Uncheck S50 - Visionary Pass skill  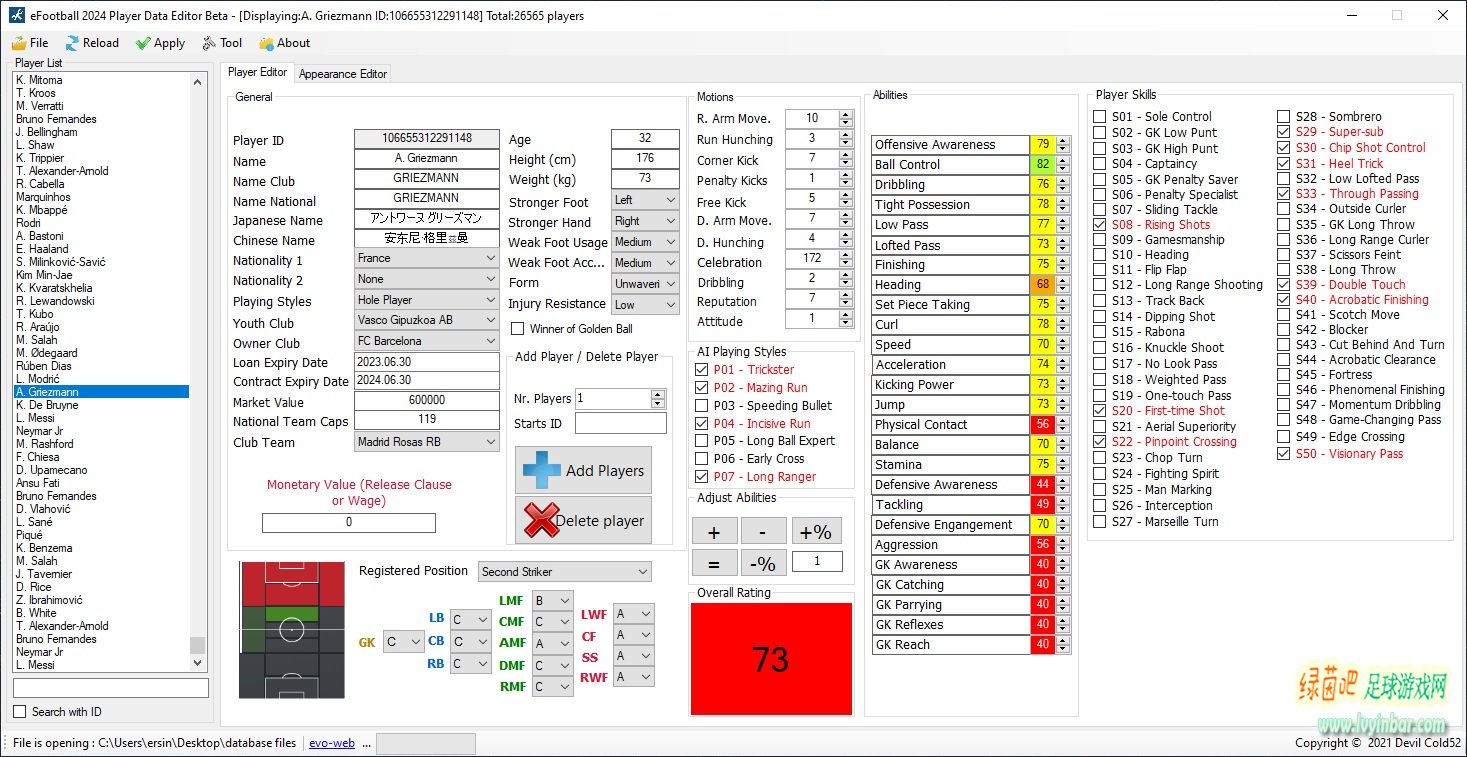[x=1284, y=454]
